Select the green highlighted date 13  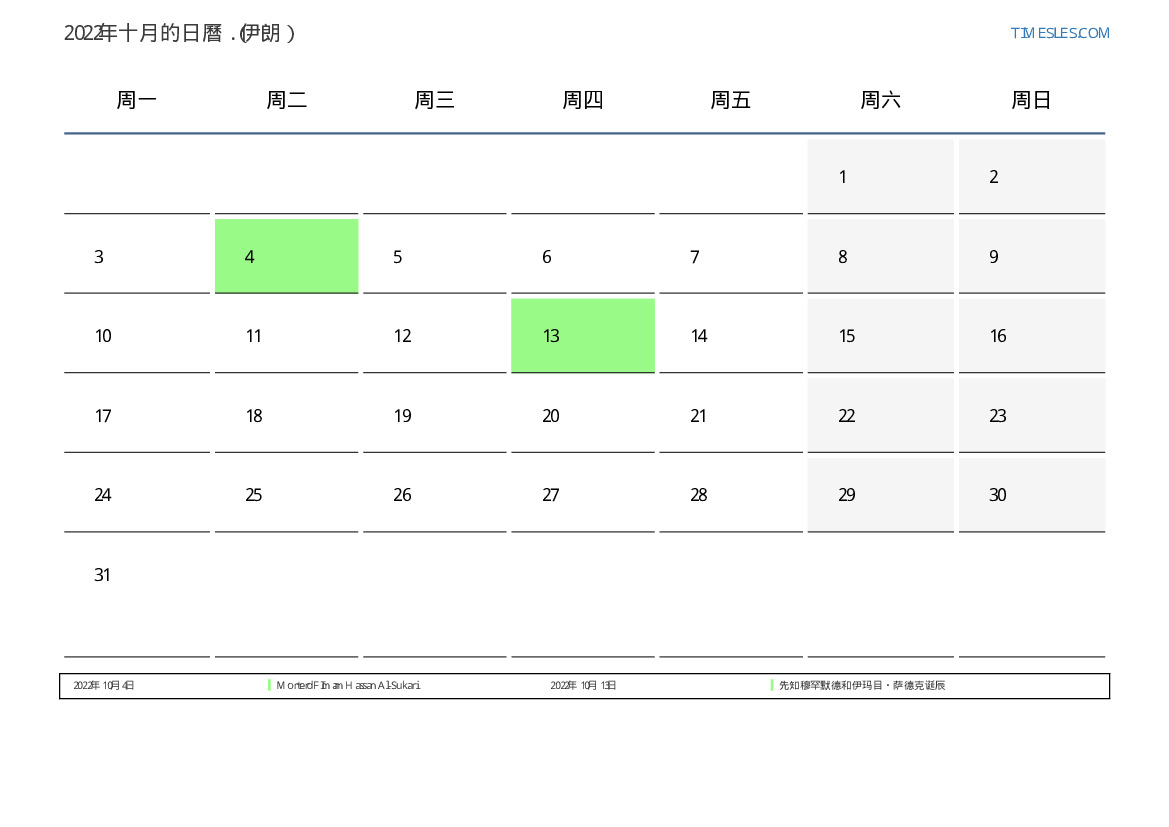582,336
